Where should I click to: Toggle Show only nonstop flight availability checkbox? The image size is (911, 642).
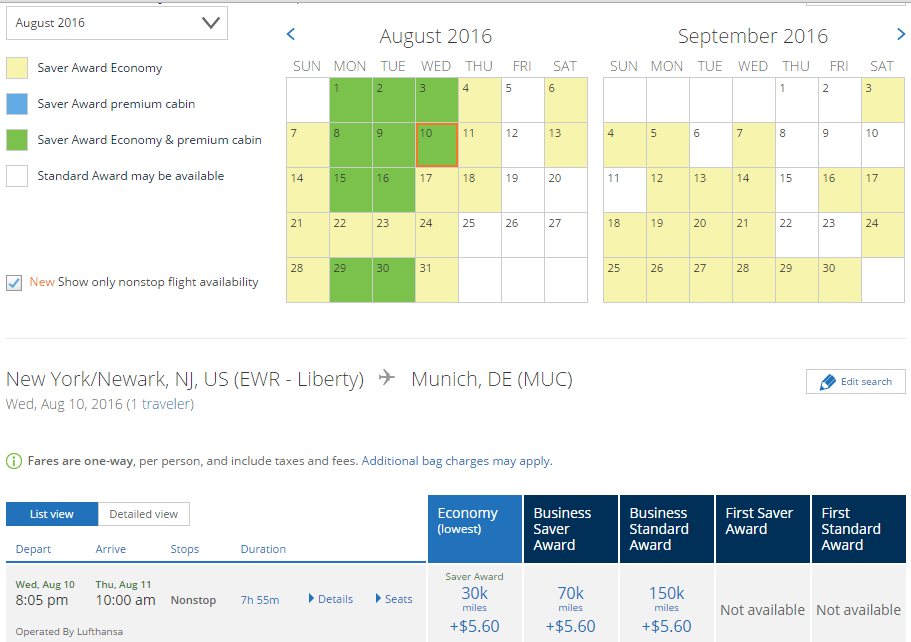click(14, 283)
